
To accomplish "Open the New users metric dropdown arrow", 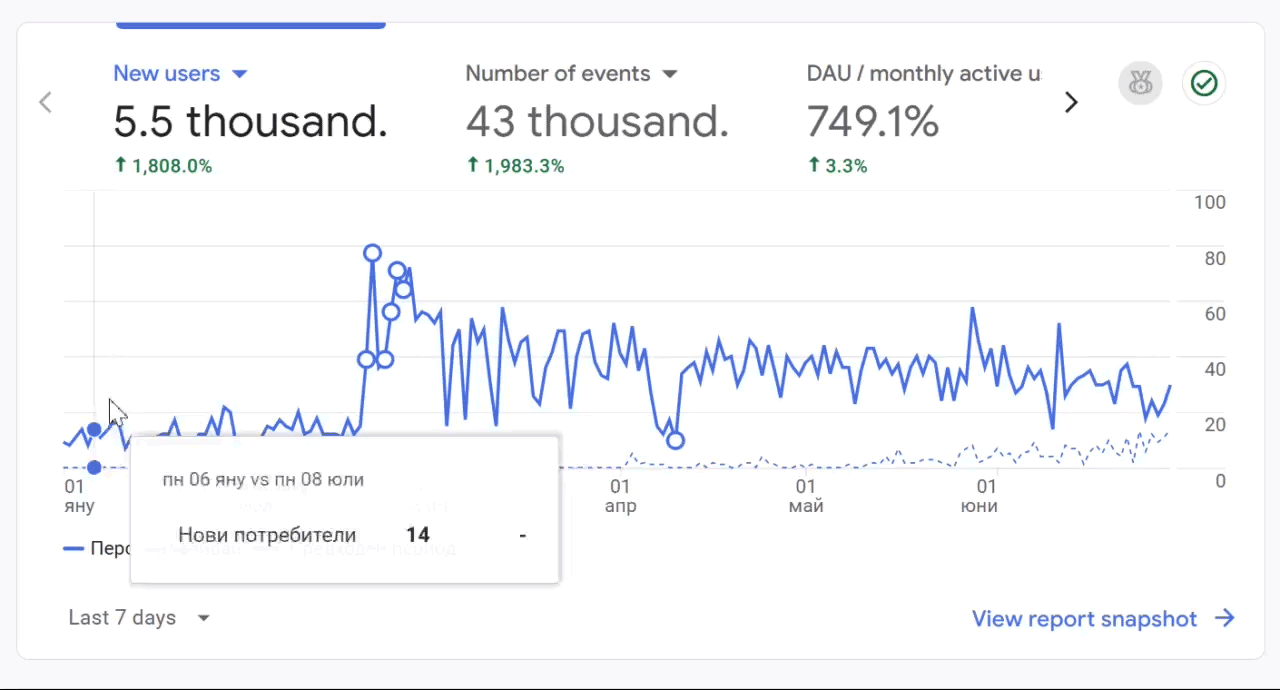I will (x=239, y=74).
